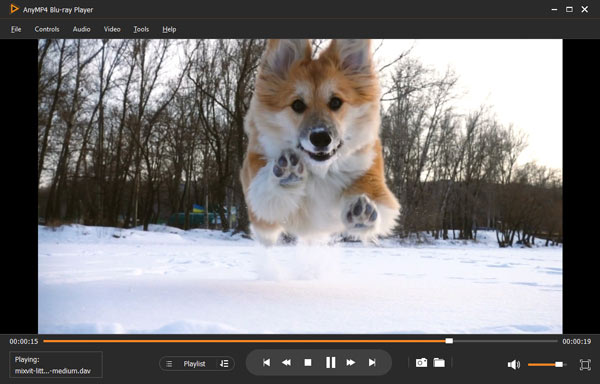Open the Tools menu
Screen dimensions: 600x384
[141, 29]
